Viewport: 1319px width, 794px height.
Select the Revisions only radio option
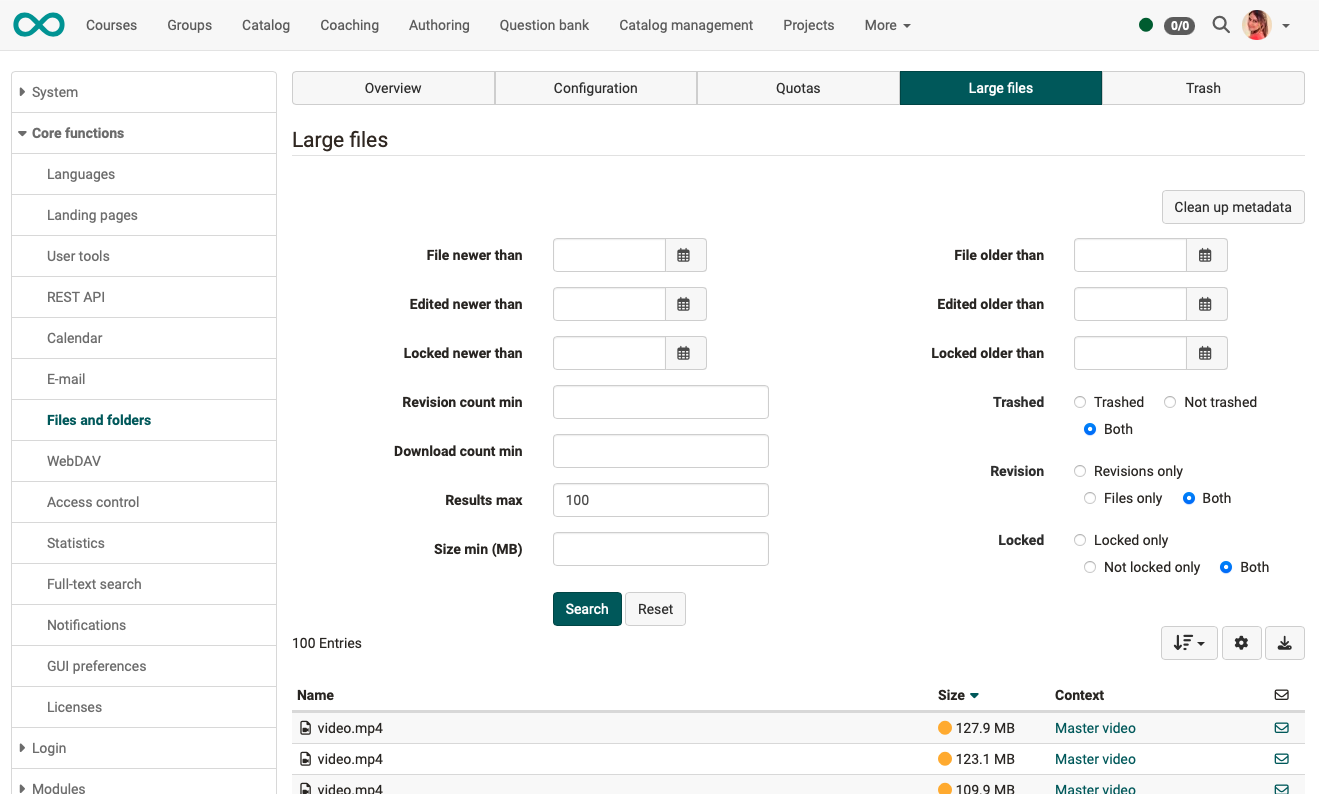click(1080, 471)
